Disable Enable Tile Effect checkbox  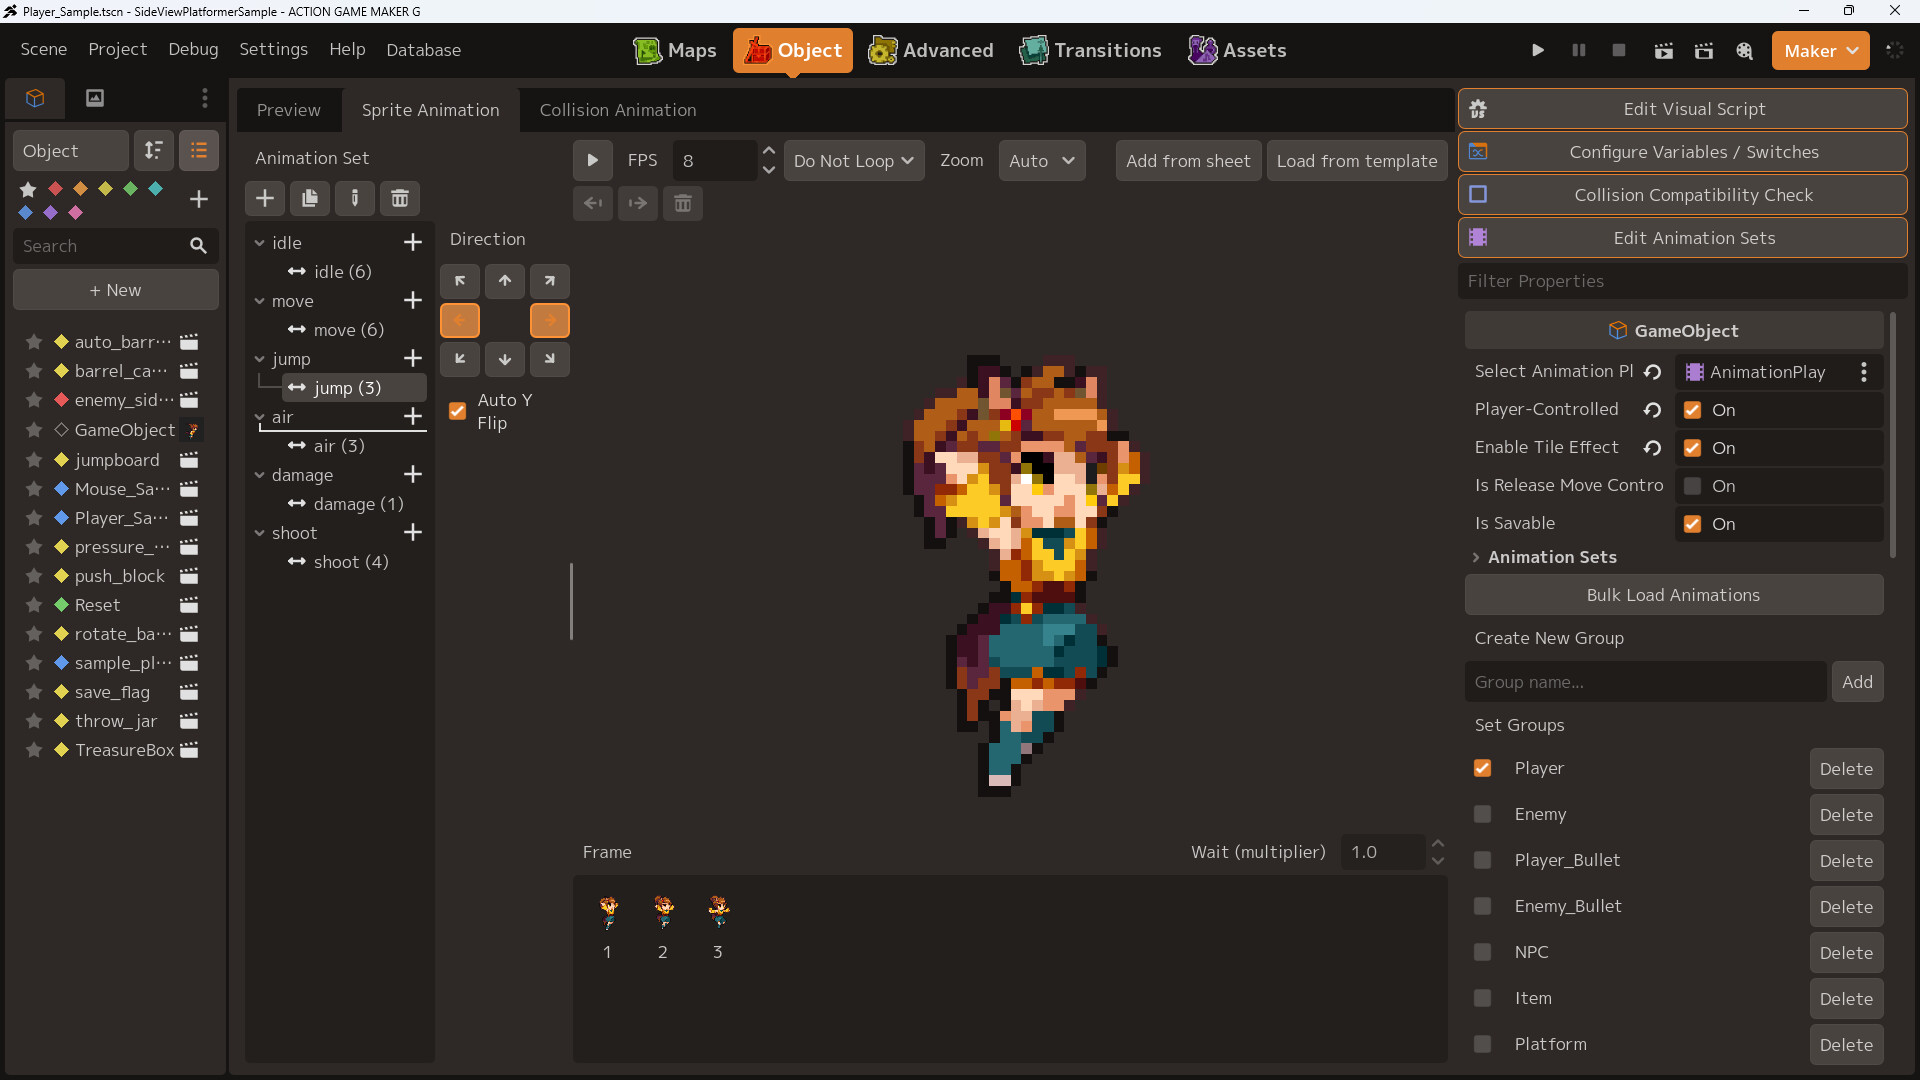1692,448
